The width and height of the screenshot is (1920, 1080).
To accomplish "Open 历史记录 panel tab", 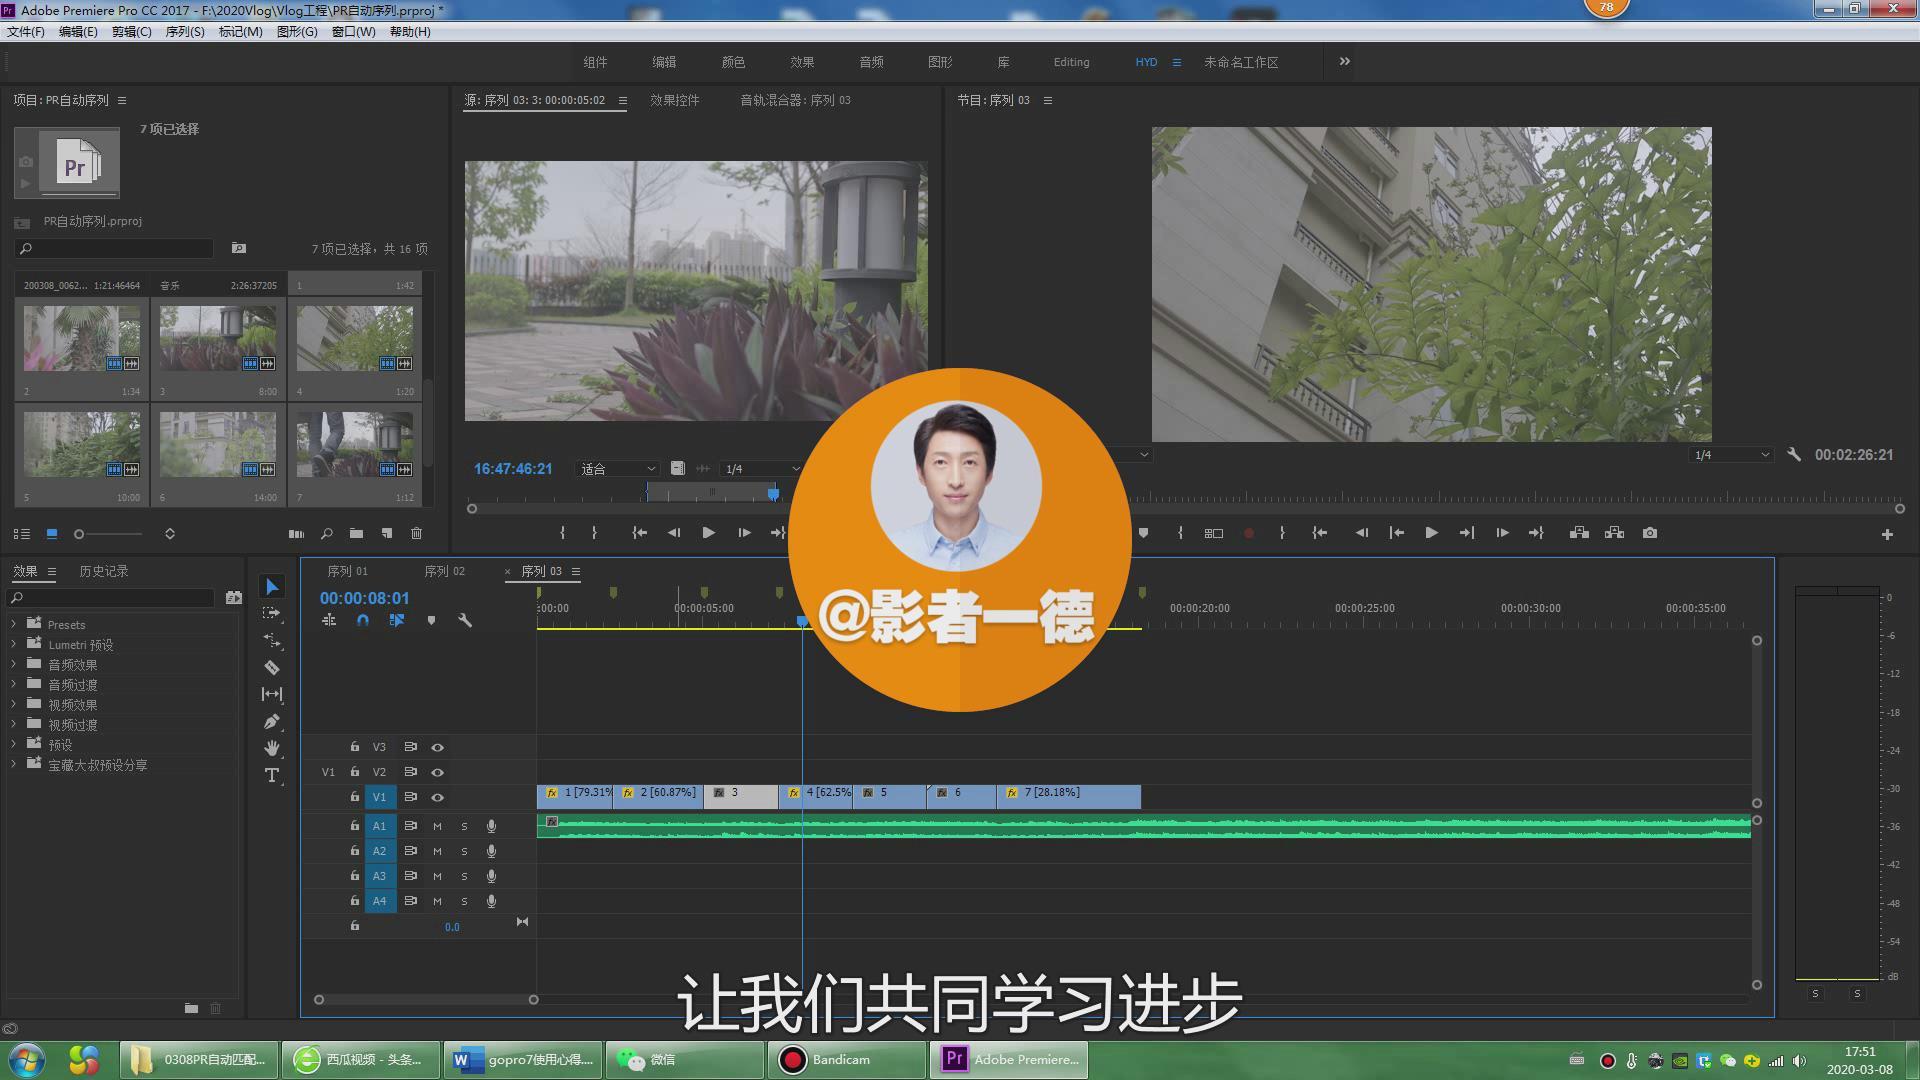I will [x=104, y=571].
